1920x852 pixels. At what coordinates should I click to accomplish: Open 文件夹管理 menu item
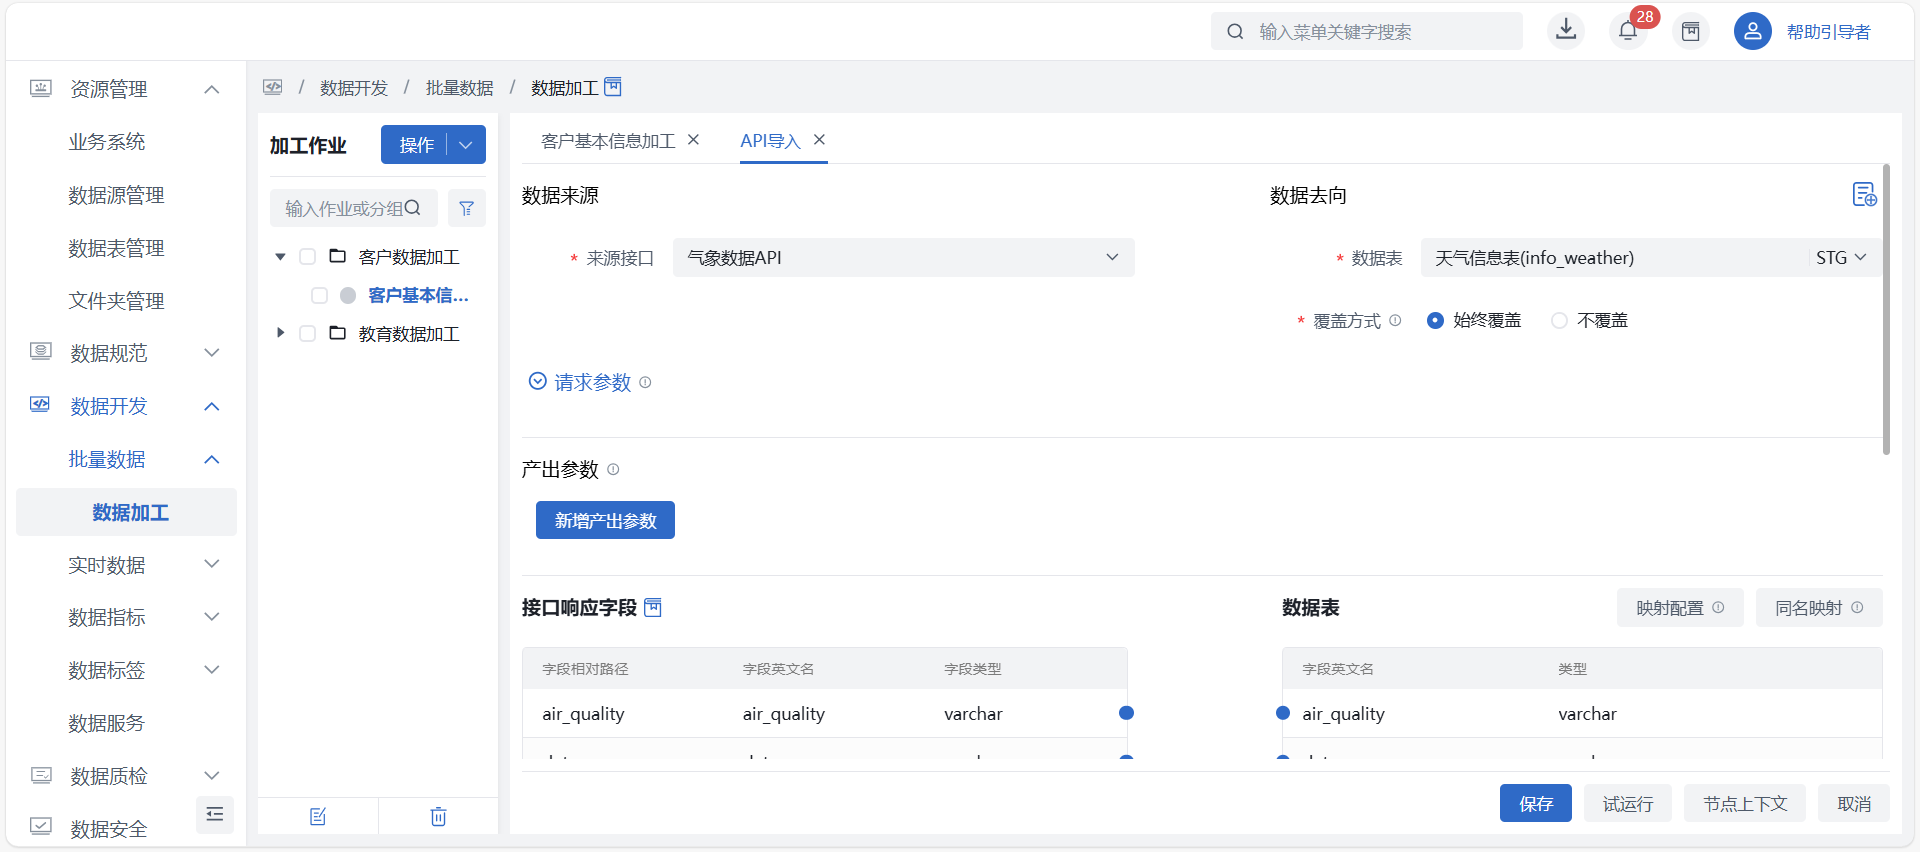click(x=116, y=301)
